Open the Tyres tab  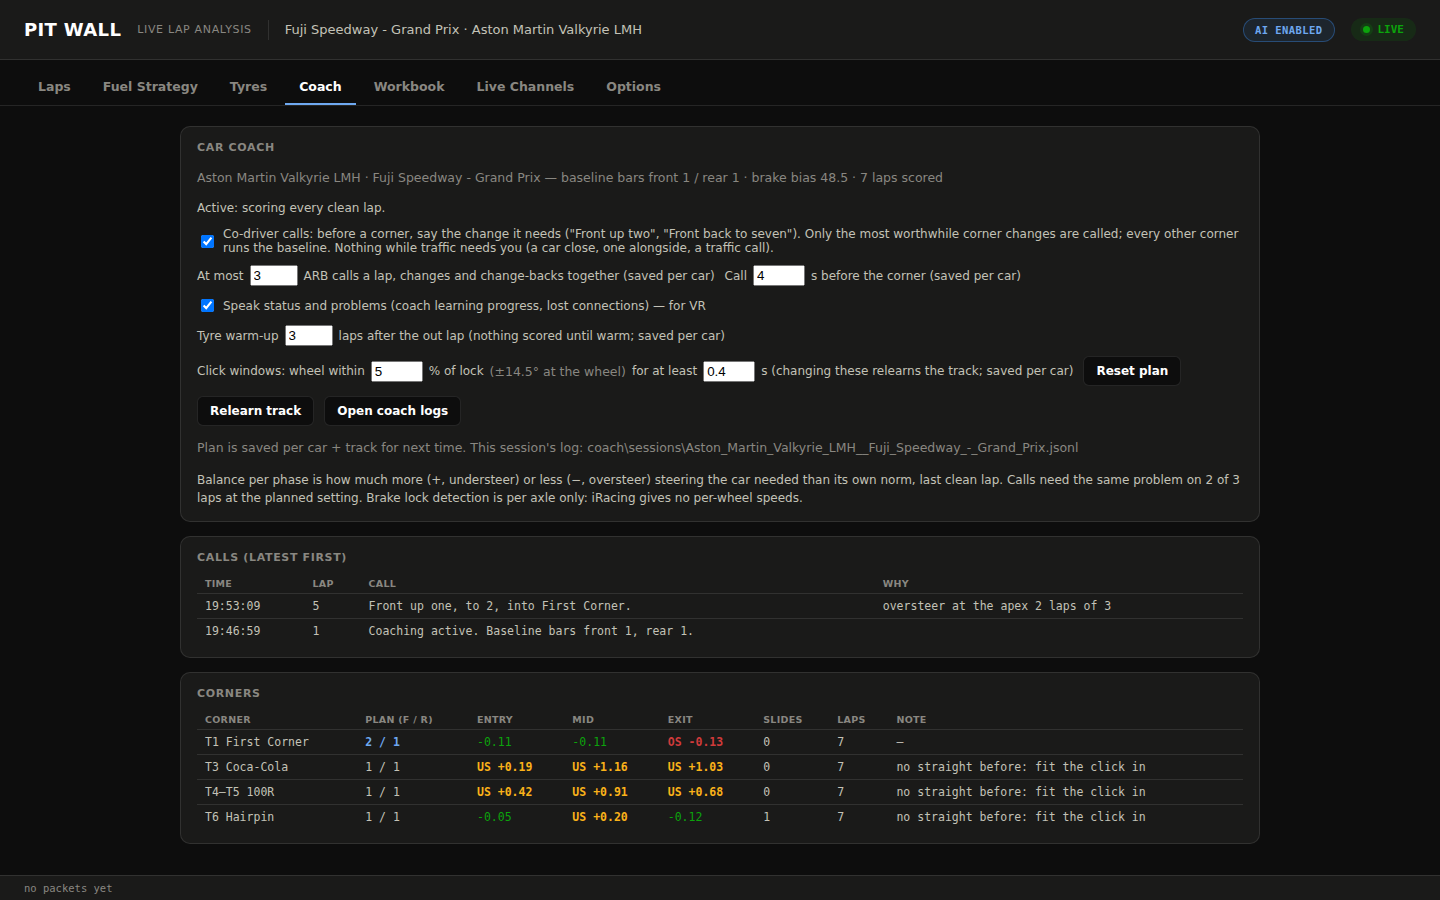248,87
